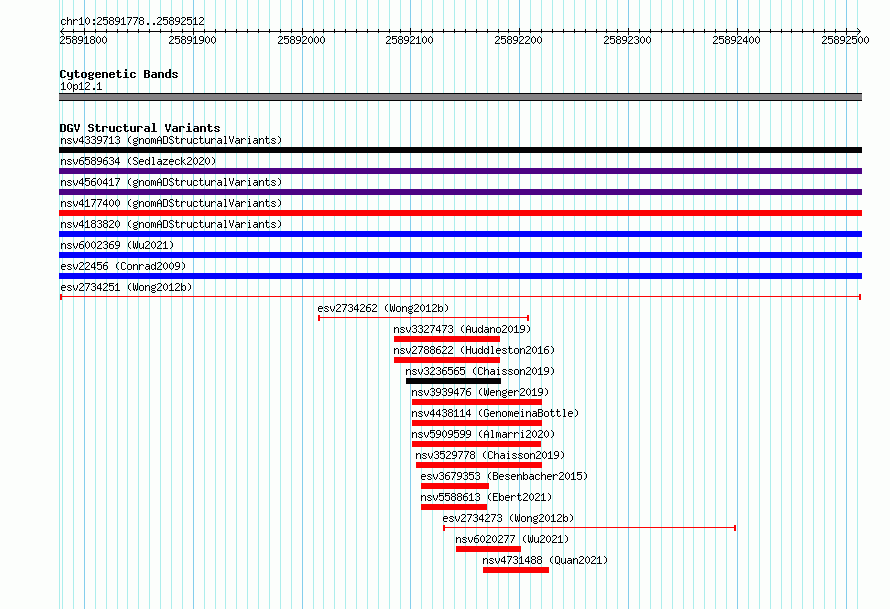The height and width of the screenshot is (609, 890).
Task: Select the red bar under nsv4177400
Action: click(x=460, y=213)
